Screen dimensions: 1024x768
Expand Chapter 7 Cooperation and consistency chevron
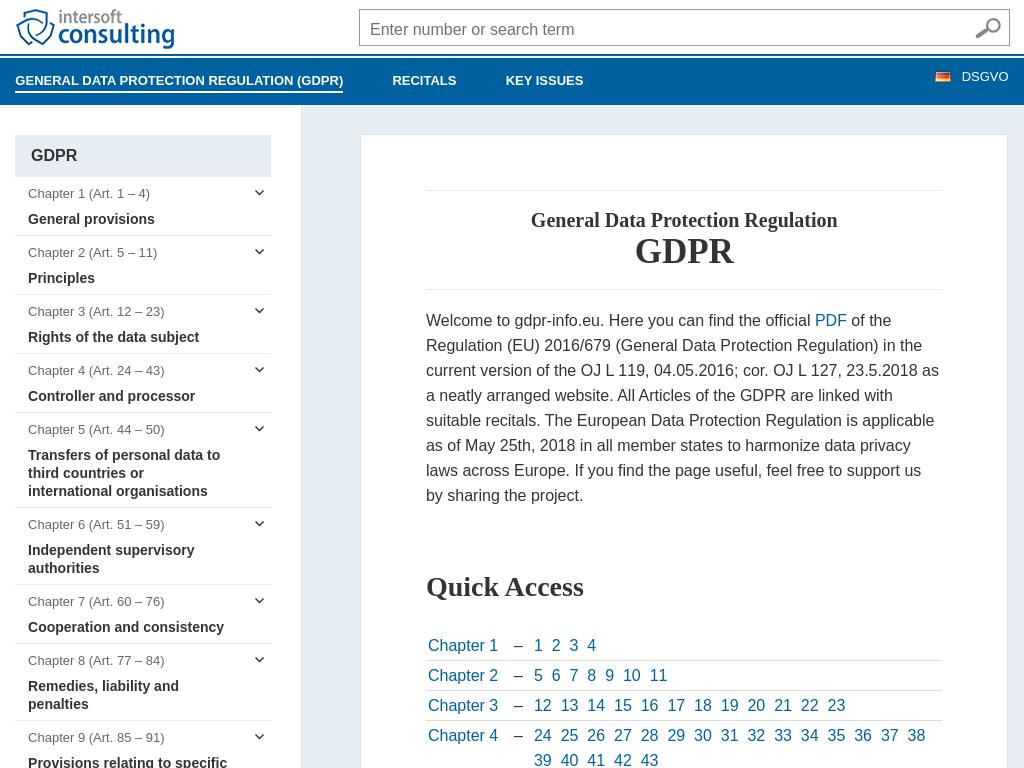pos(259,601)
